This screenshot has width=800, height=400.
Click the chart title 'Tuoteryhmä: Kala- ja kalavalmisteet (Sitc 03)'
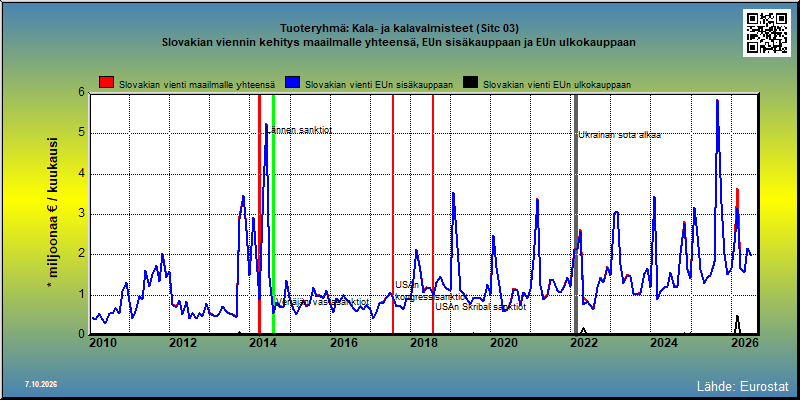point(399,28)
